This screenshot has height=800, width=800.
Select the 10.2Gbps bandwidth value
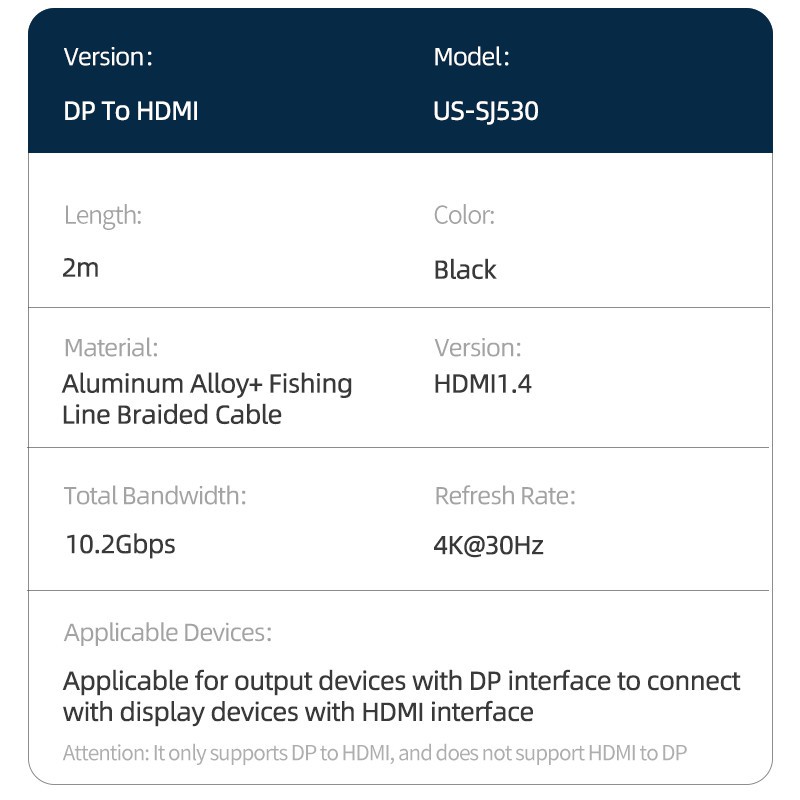120,545
